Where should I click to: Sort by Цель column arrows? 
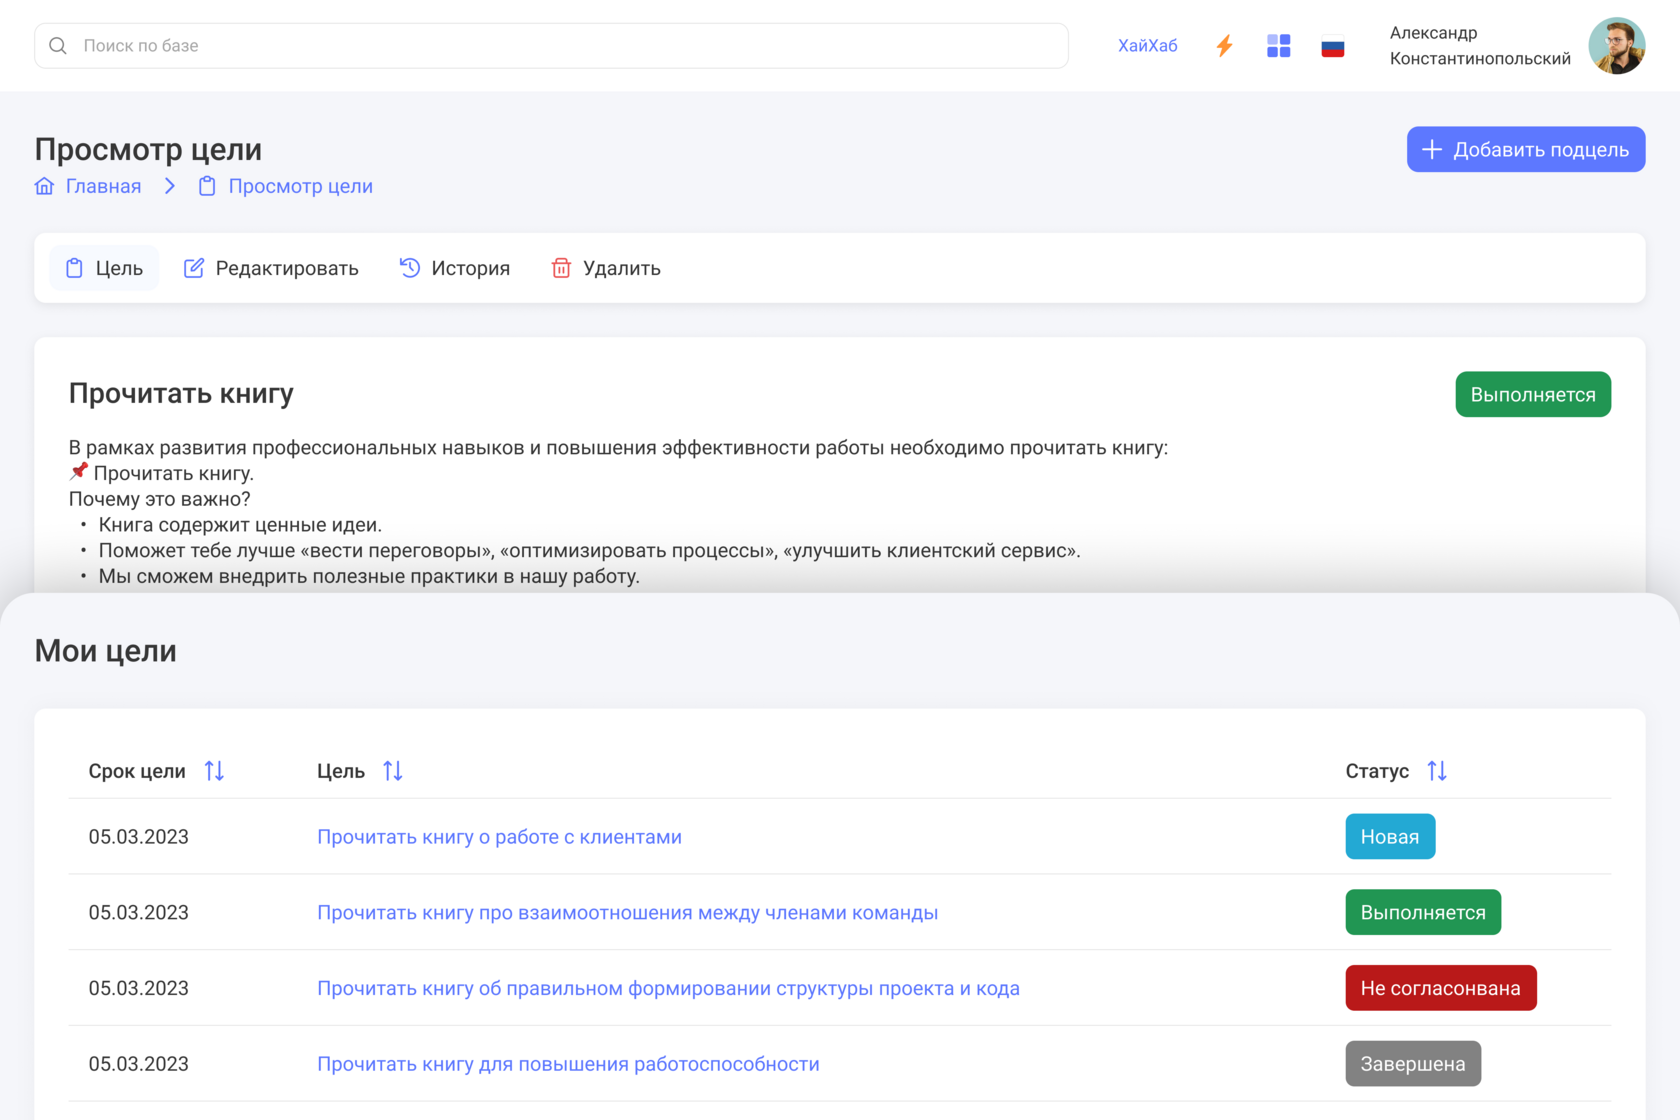[x=393, y=771]
